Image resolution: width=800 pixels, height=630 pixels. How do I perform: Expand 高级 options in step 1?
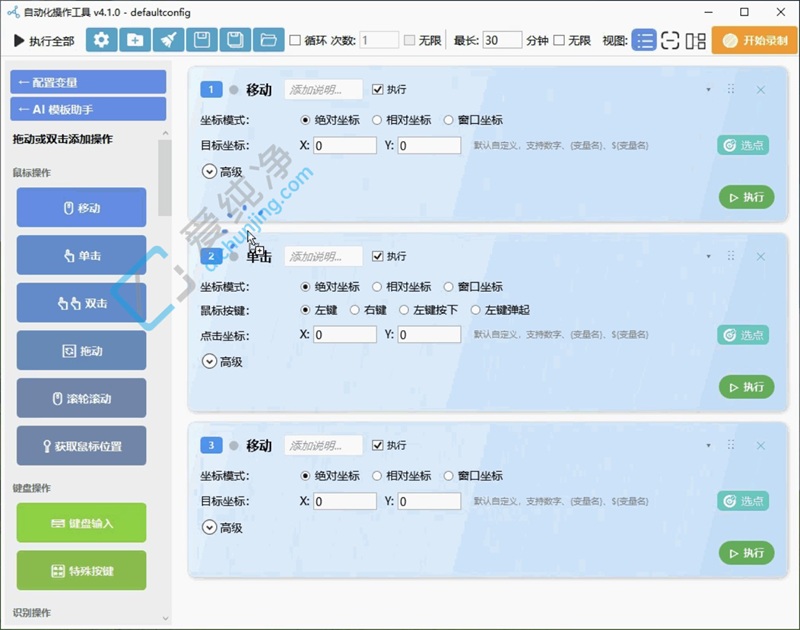pos(209,171)
